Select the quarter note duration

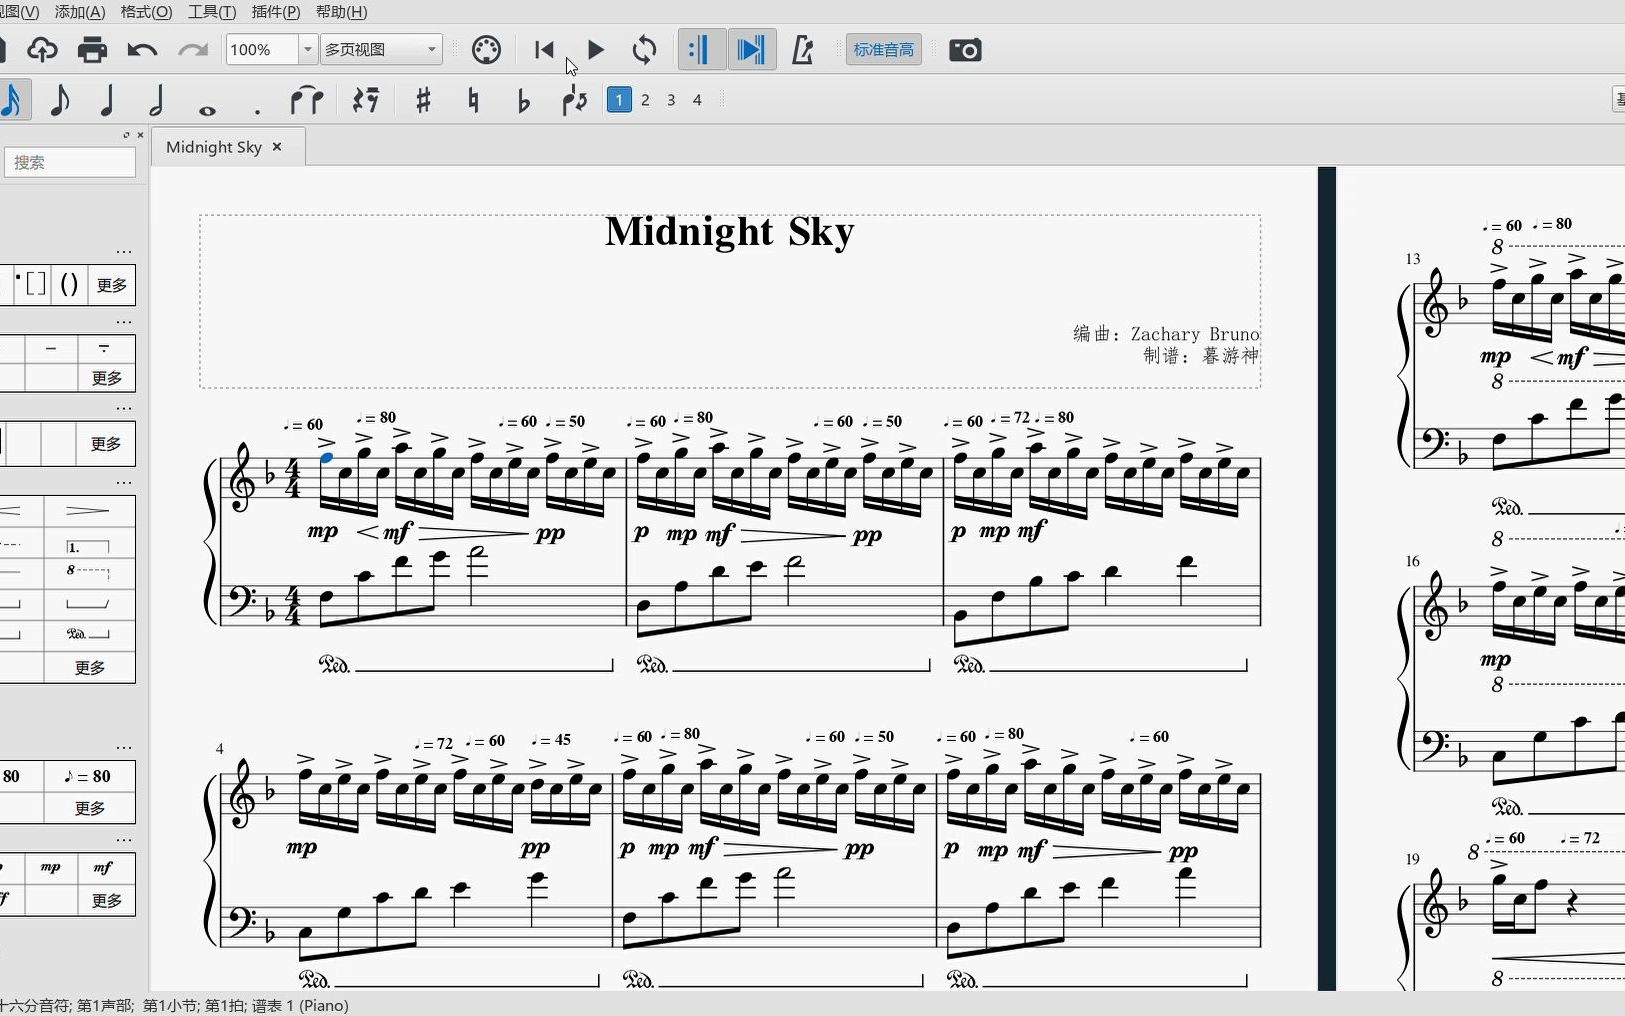[108, 100]
